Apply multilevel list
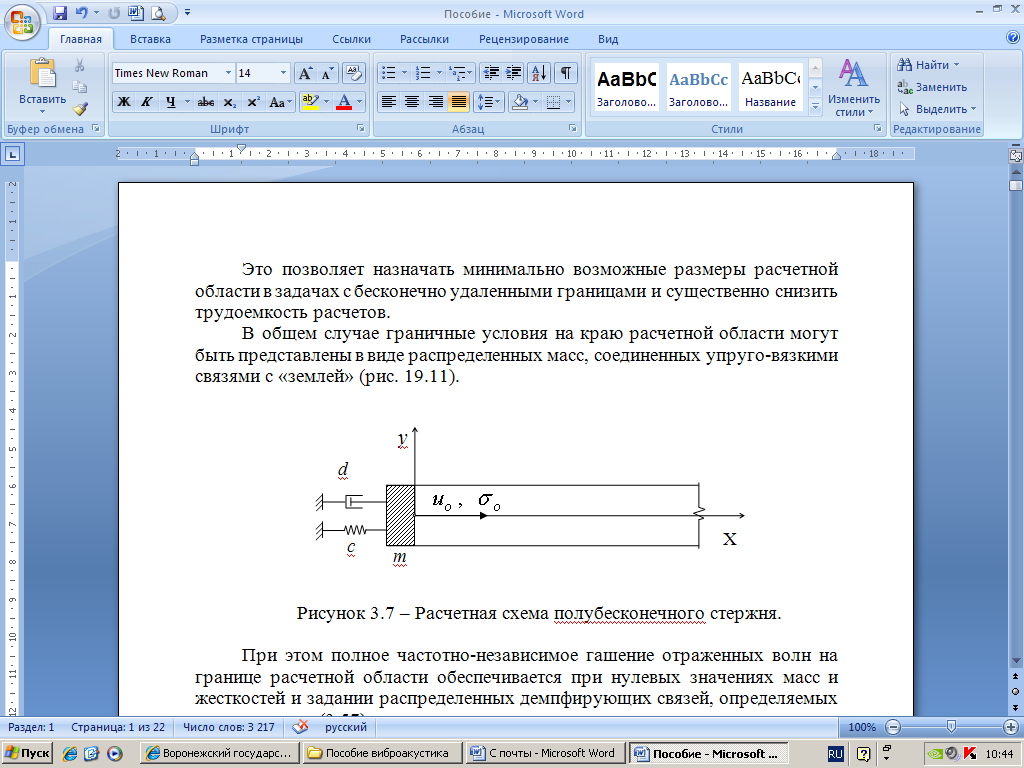 [458, 72]
